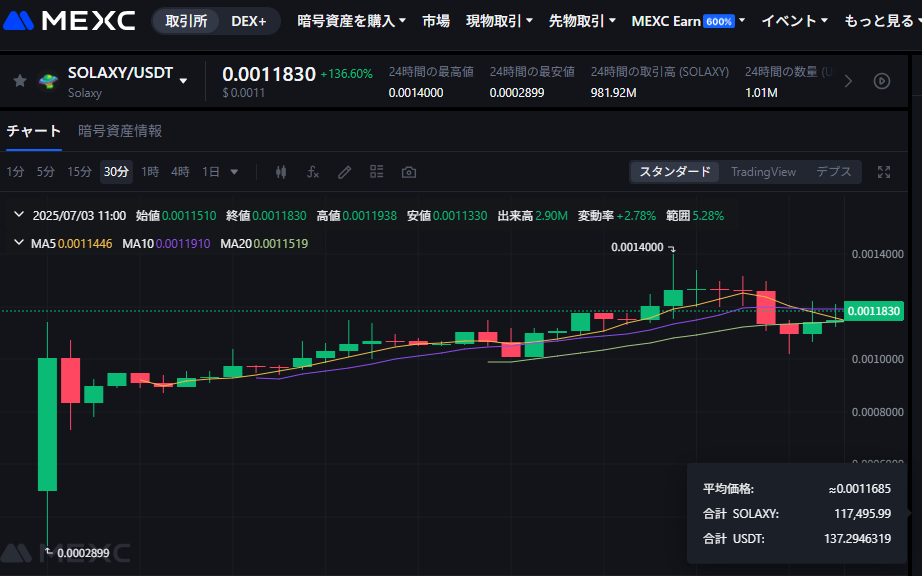Show the デプス depth chart

833,172
